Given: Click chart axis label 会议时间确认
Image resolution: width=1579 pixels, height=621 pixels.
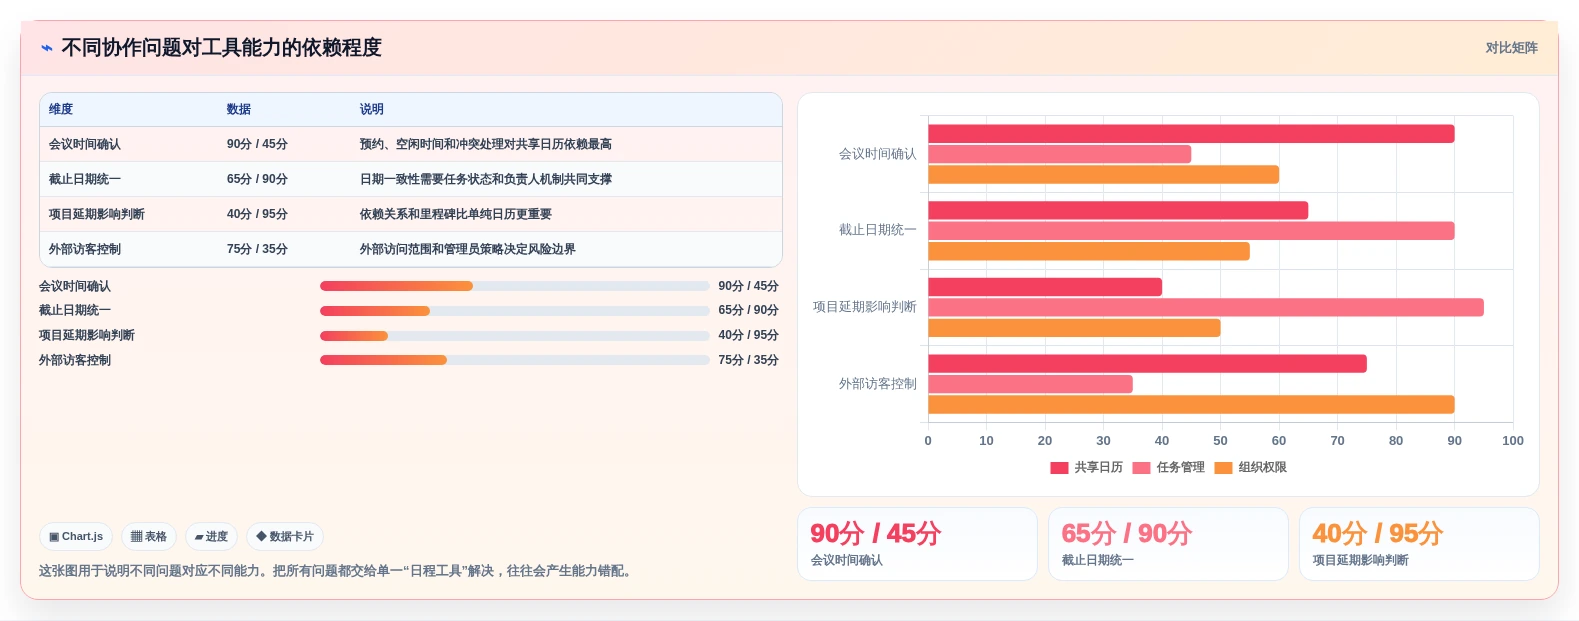Looking at the screenshot, I should click(877, 154).
